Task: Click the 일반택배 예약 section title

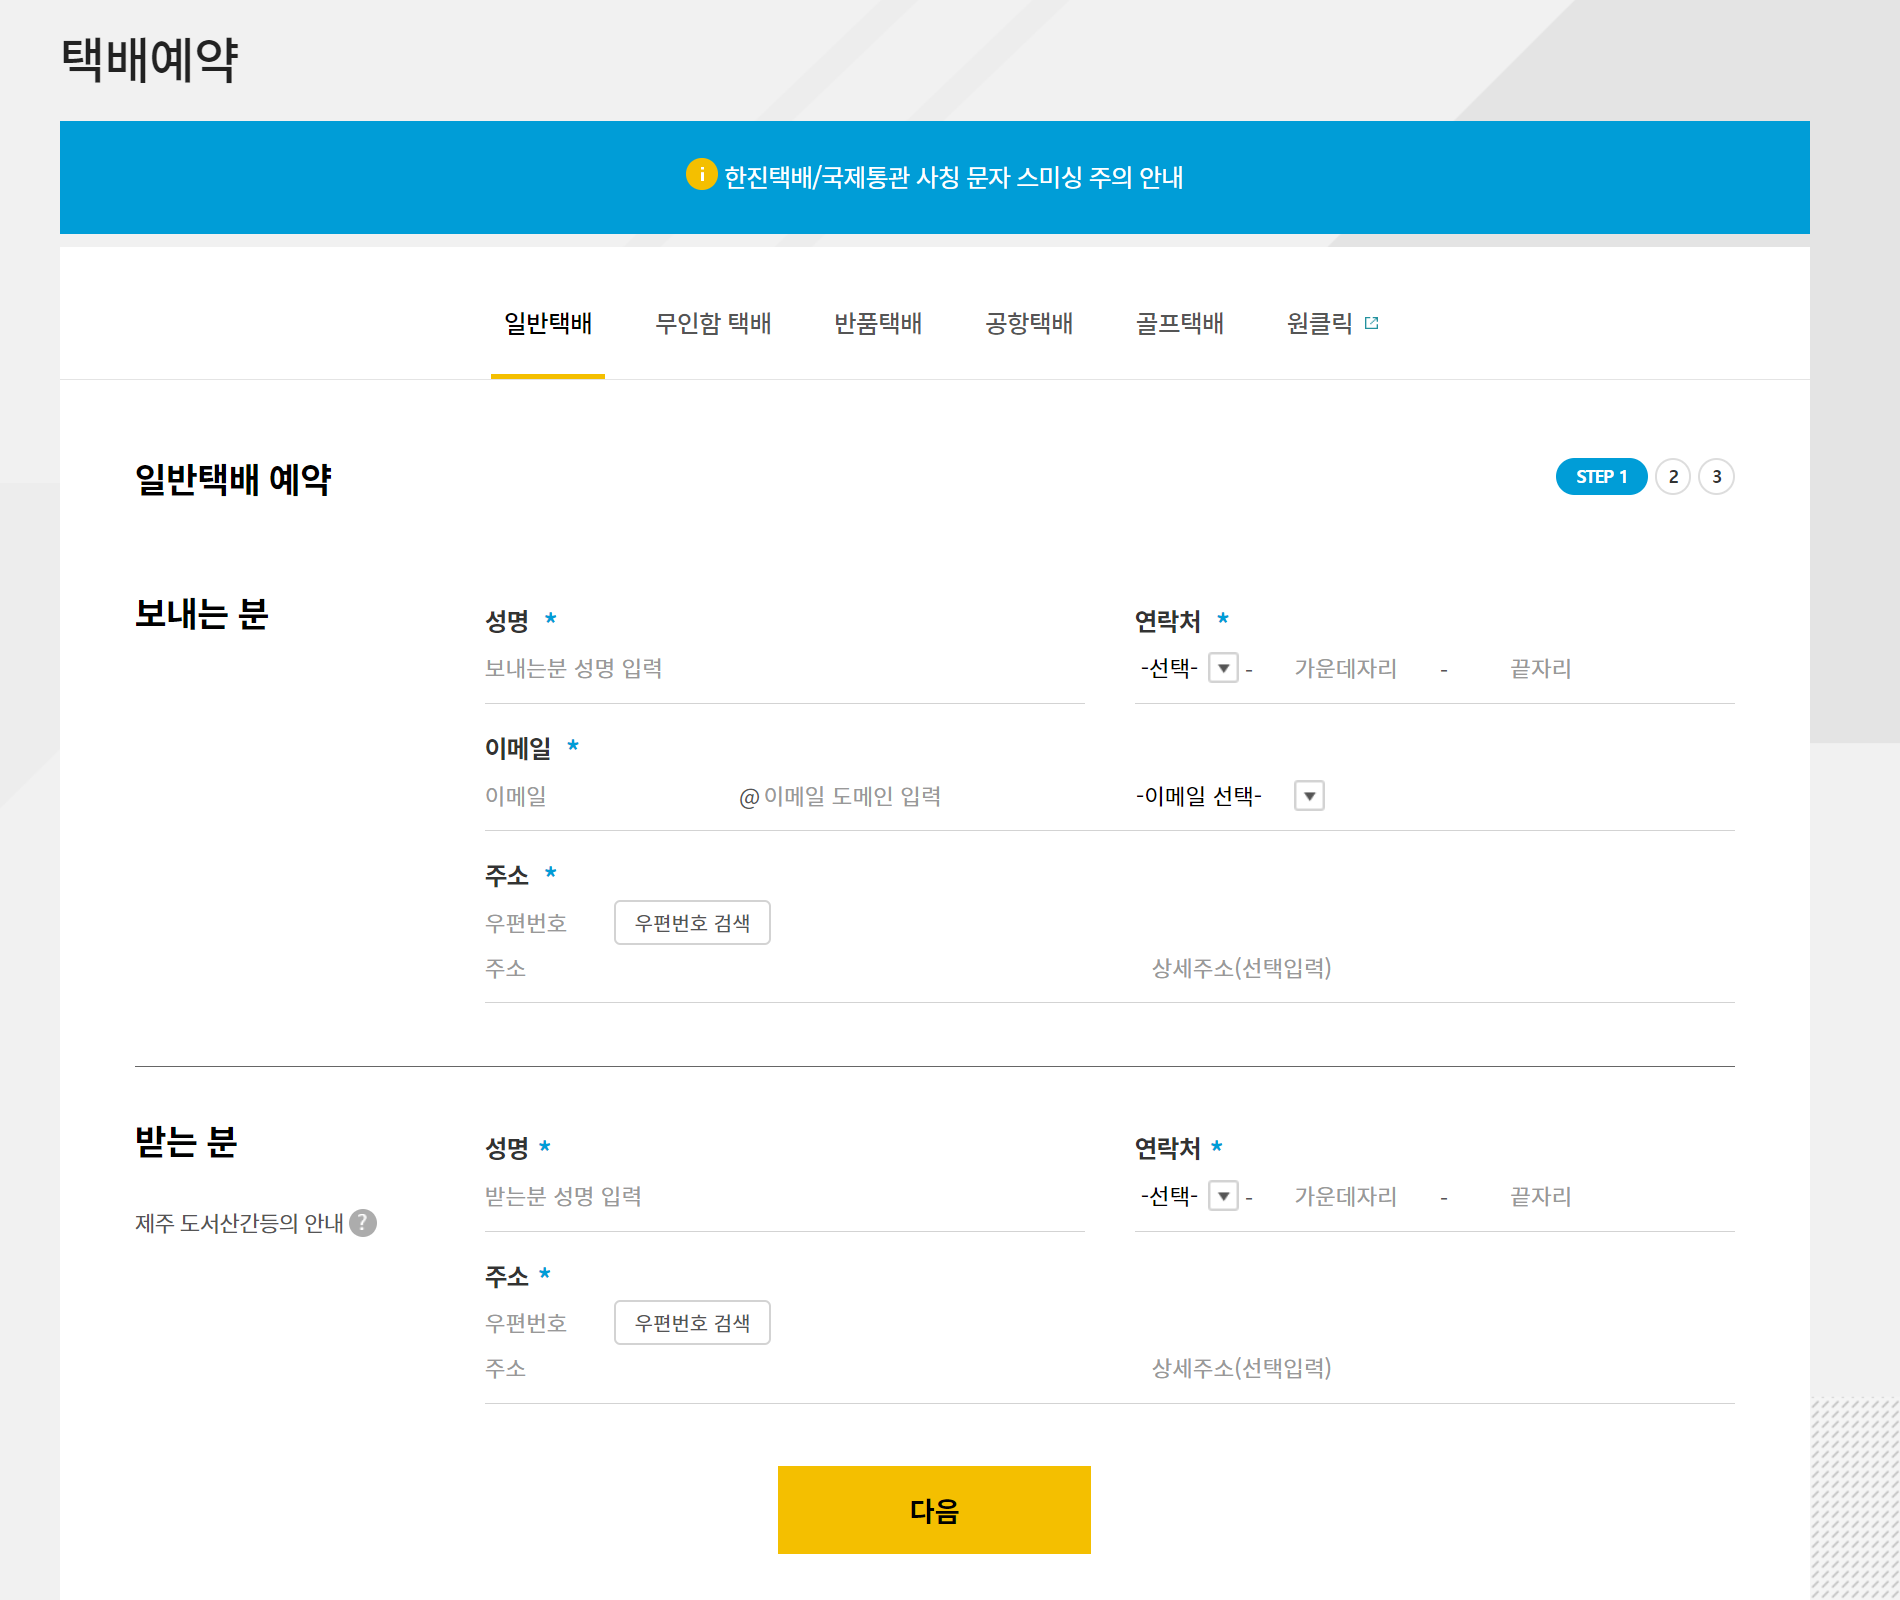Action: coord(233,479)
